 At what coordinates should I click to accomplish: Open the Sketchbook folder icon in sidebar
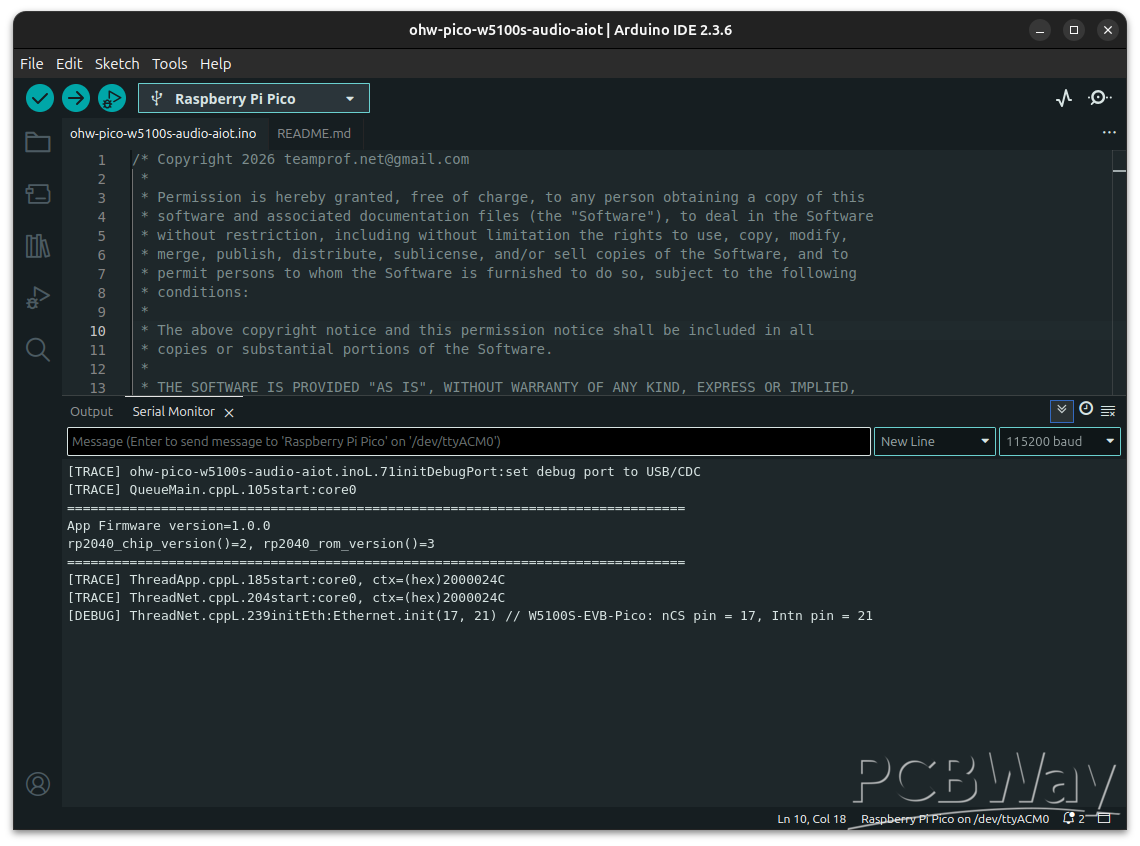click(x=38, y=142)
